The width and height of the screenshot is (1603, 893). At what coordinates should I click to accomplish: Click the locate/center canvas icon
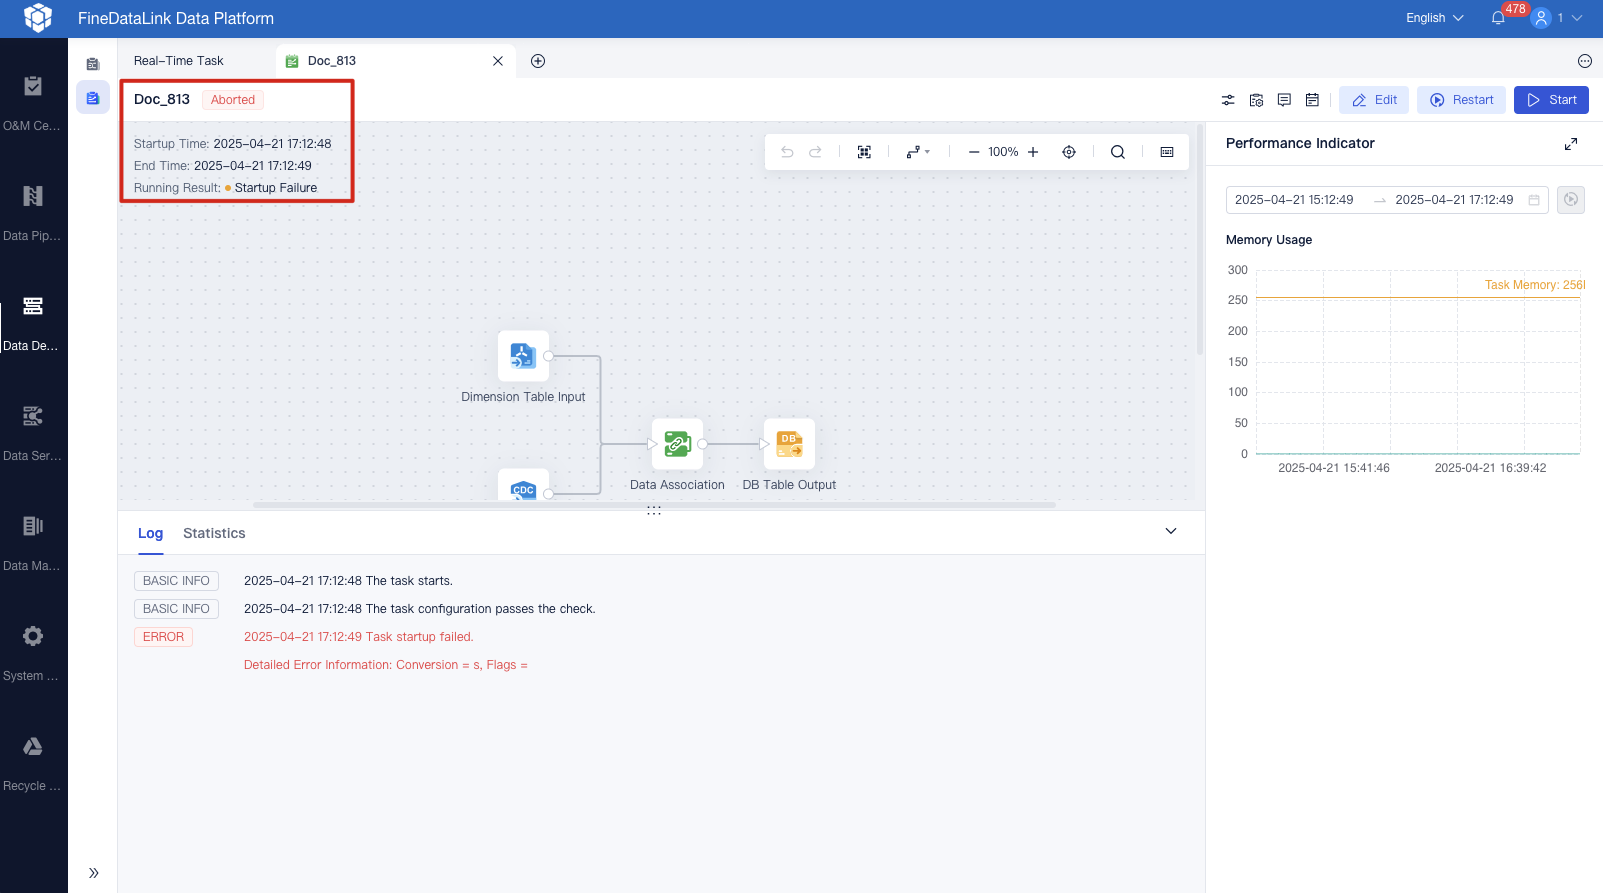[x=1069, y=152]
